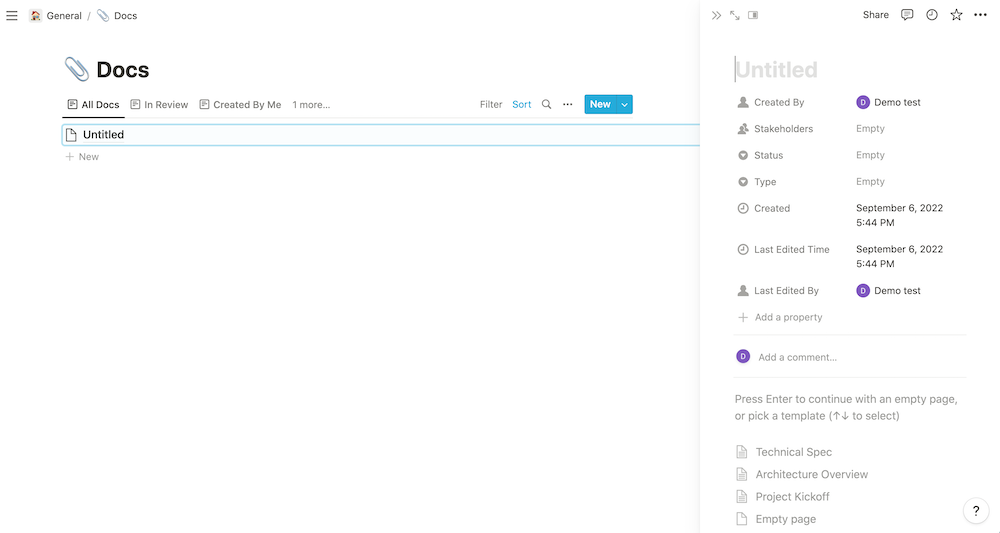Select the Technical Spec template
1000x533 pixels.
[793, 452]
